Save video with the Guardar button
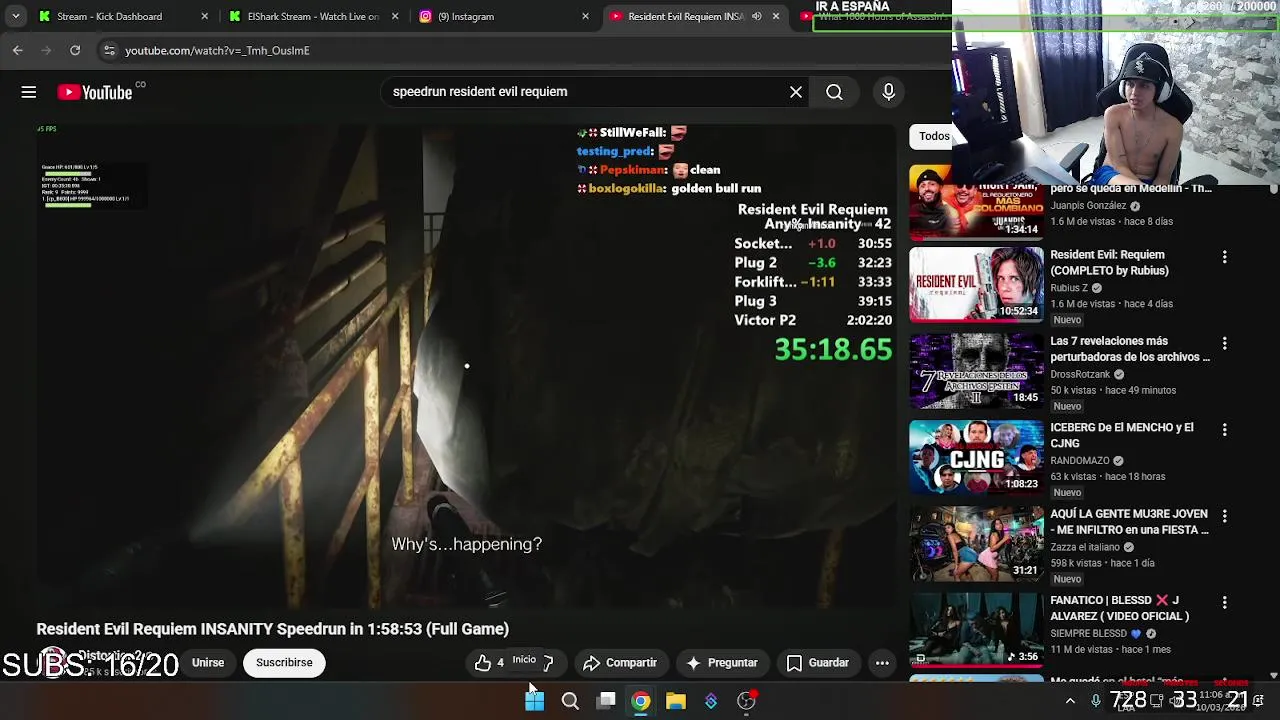 pyautogui.click(x=817, y=663)
